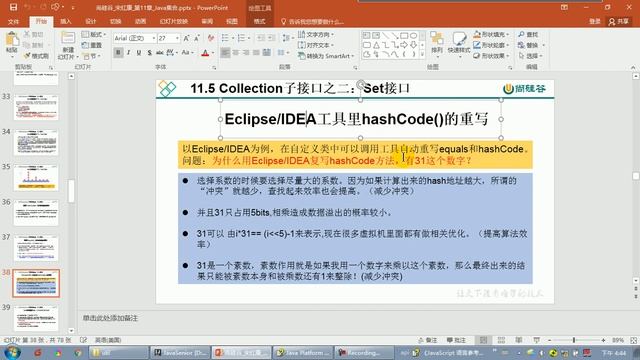Select slide 36 thumbnail
Image resolution: width=640 pixels, height=360 pixels.
[36, 212]
